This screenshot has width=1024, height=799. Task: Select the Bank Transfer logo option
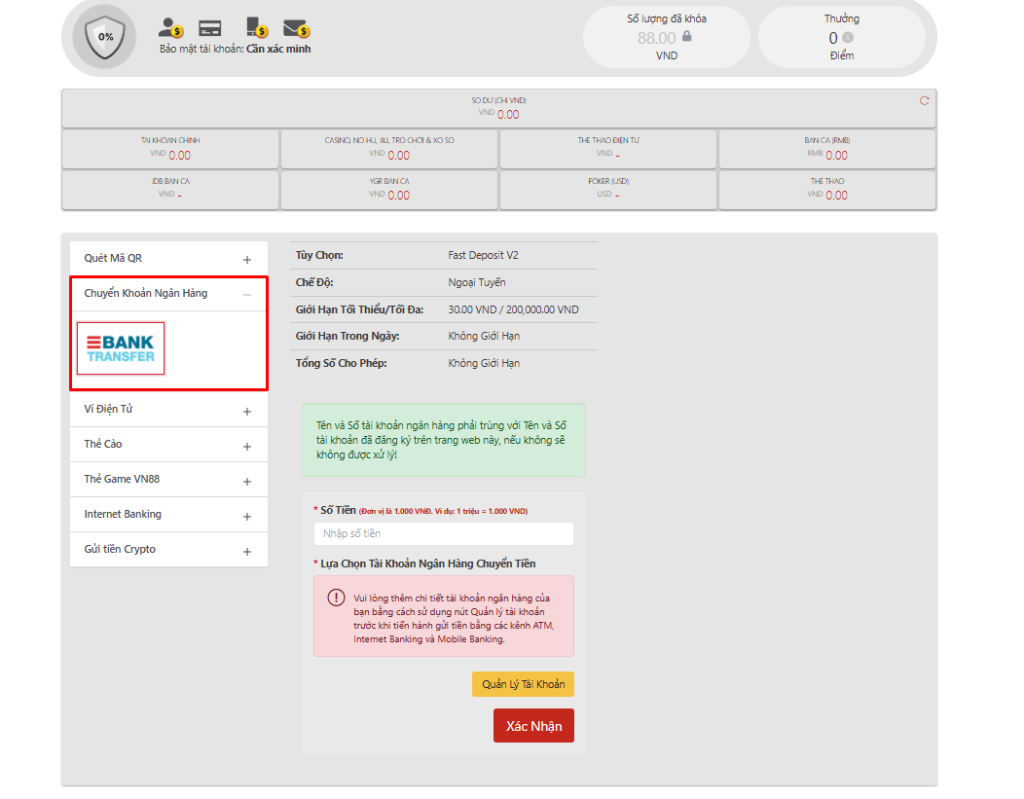pos(121,348)
